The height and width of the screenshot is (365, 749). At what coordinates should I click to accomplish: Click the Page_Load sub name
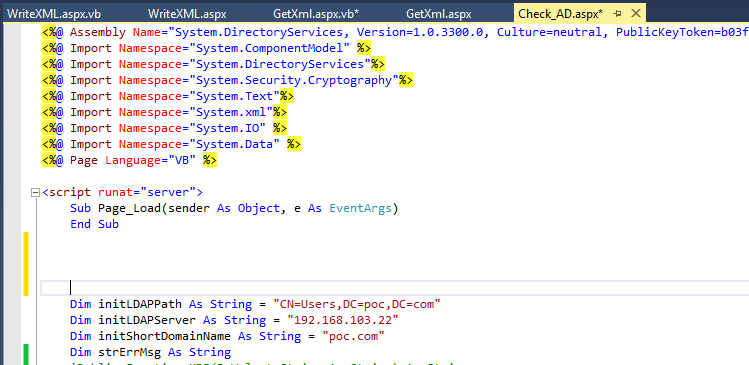tap(129, 208)
